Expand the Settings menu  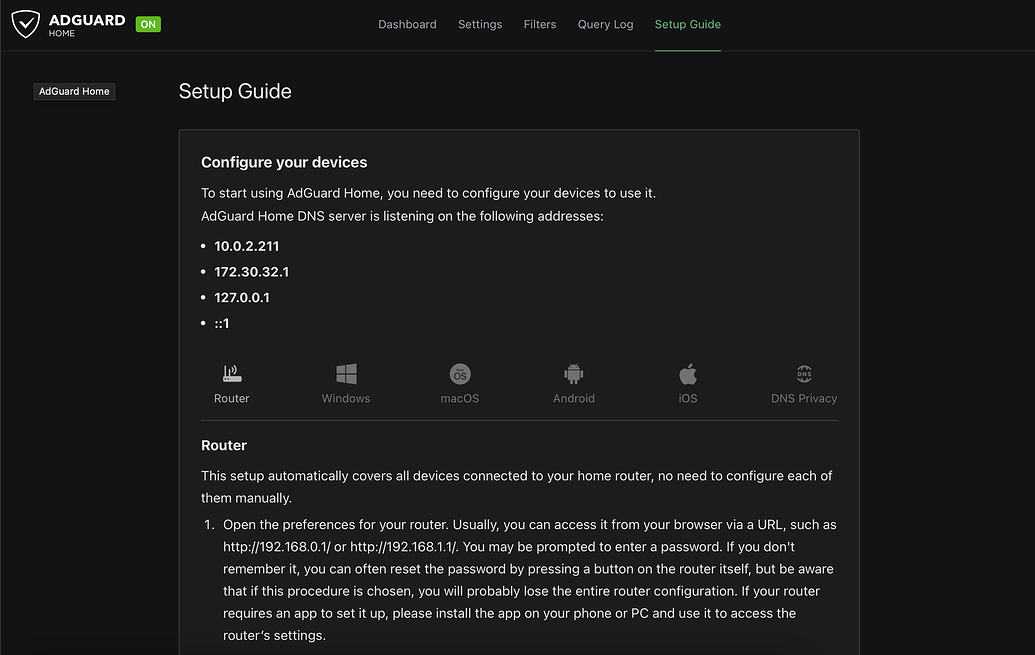coord(480,24)
